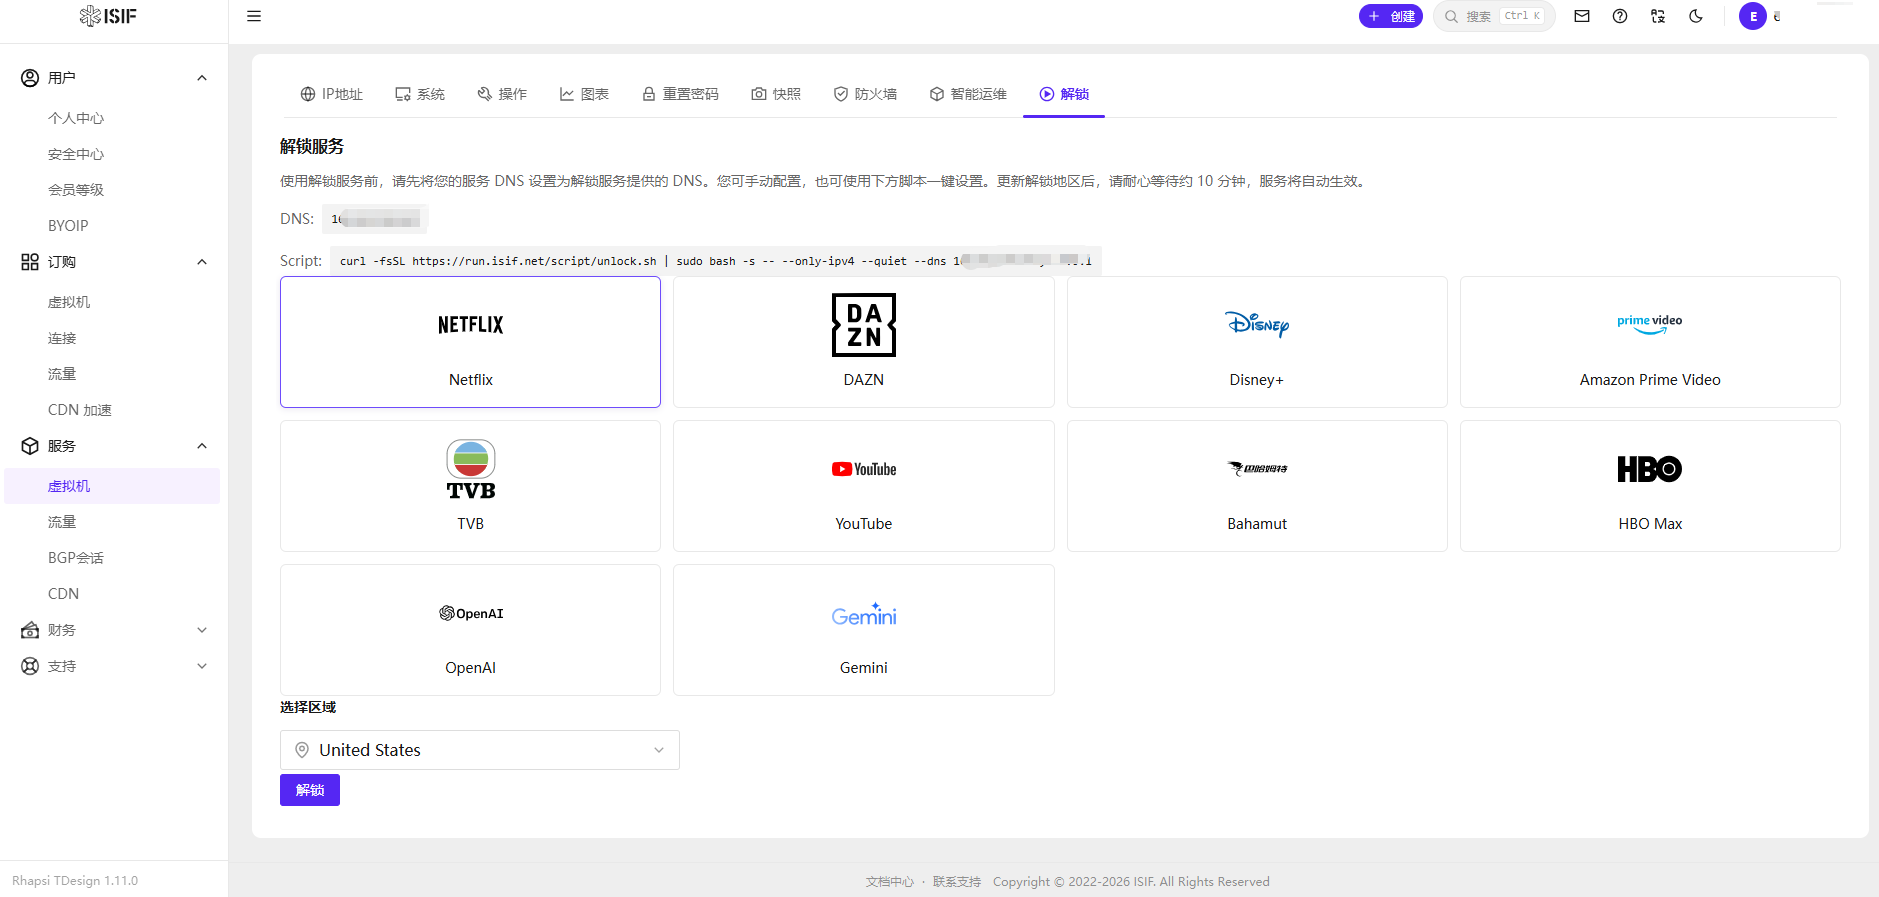Select the Gemini service card
The width and height of the screenshot is (1879, 897).
tap(864, 630)
